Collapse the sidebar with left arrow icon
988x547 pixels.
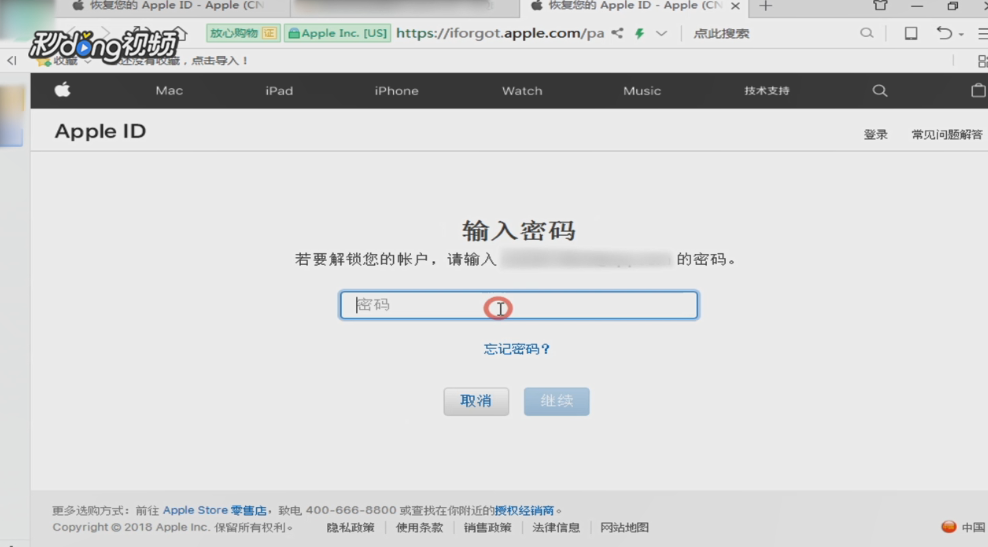pyautogui.click(x=12, y=60)
